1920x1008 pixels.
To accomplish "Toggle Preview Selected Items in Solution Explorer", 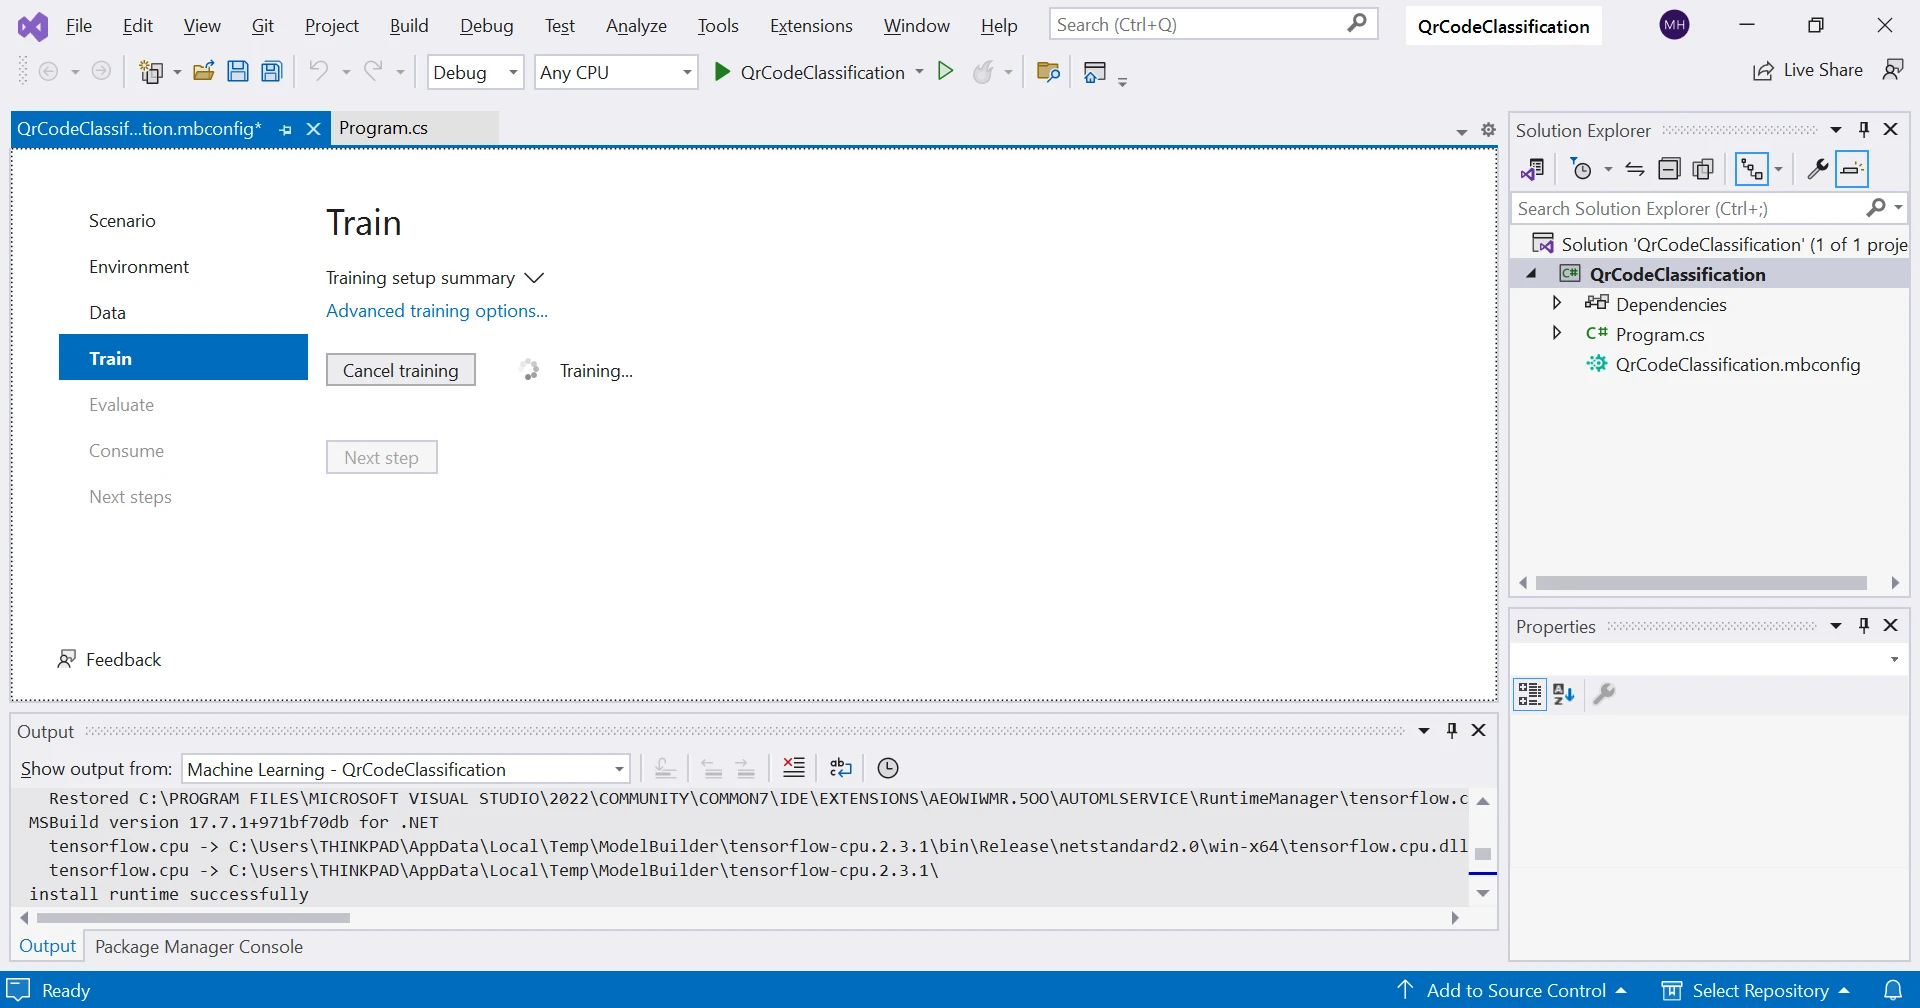I will [x=1852, y=169].
